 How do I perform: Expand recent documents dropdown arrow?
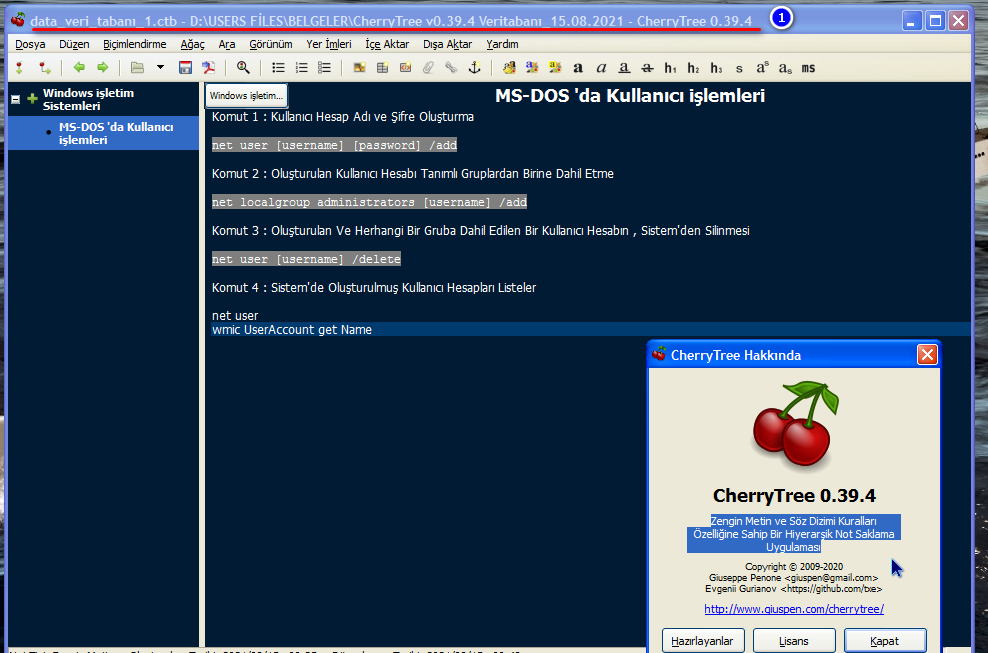[160, 67]
